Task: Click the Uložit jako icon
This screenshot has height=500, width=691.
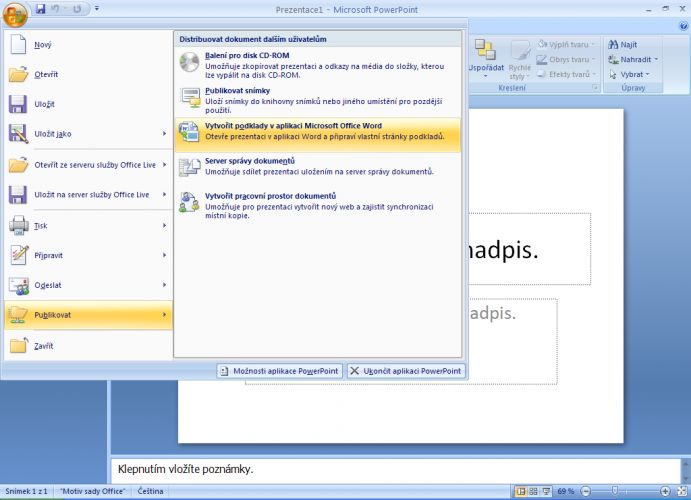Action: coord(18,134)
